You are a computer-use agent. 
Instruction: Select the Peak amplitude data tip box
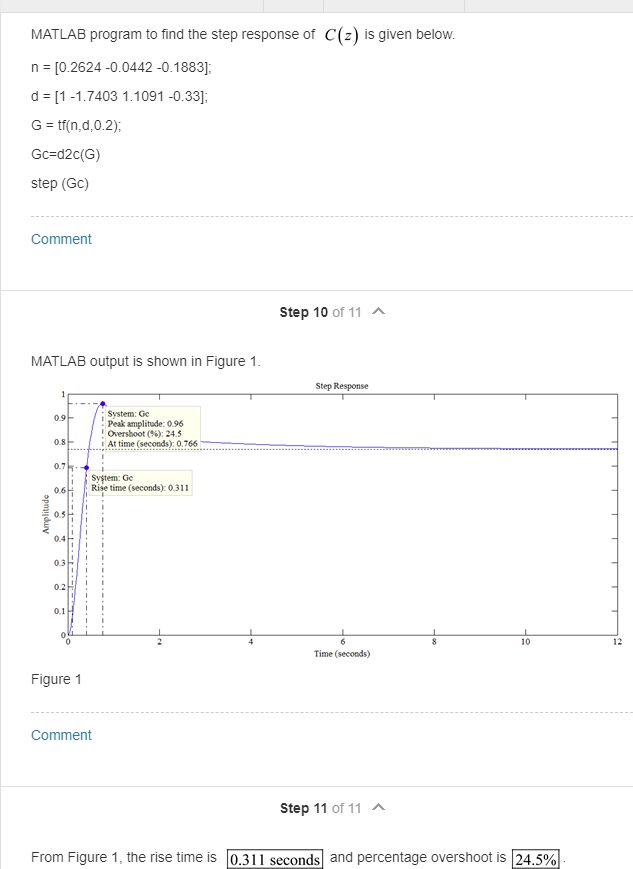152,428
